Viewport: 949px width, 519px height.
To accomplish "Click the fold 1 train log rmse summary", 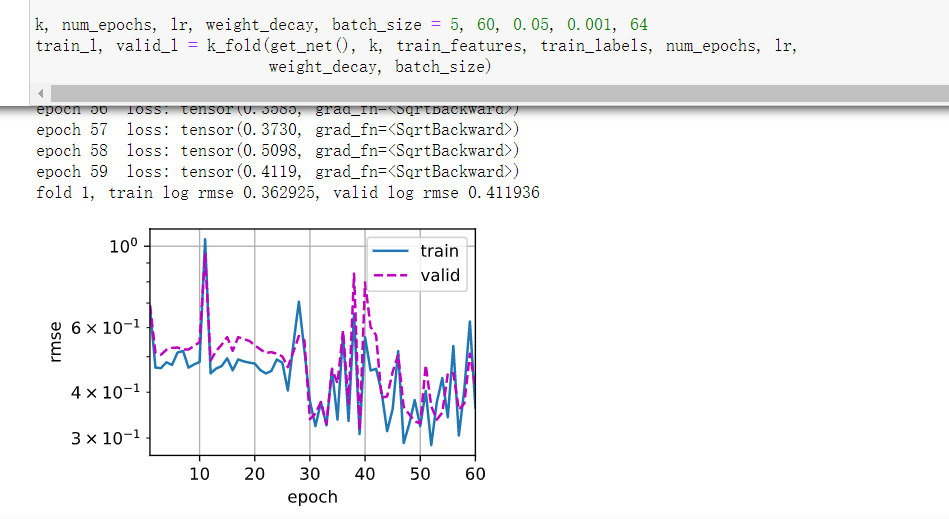I will [287, 193].
